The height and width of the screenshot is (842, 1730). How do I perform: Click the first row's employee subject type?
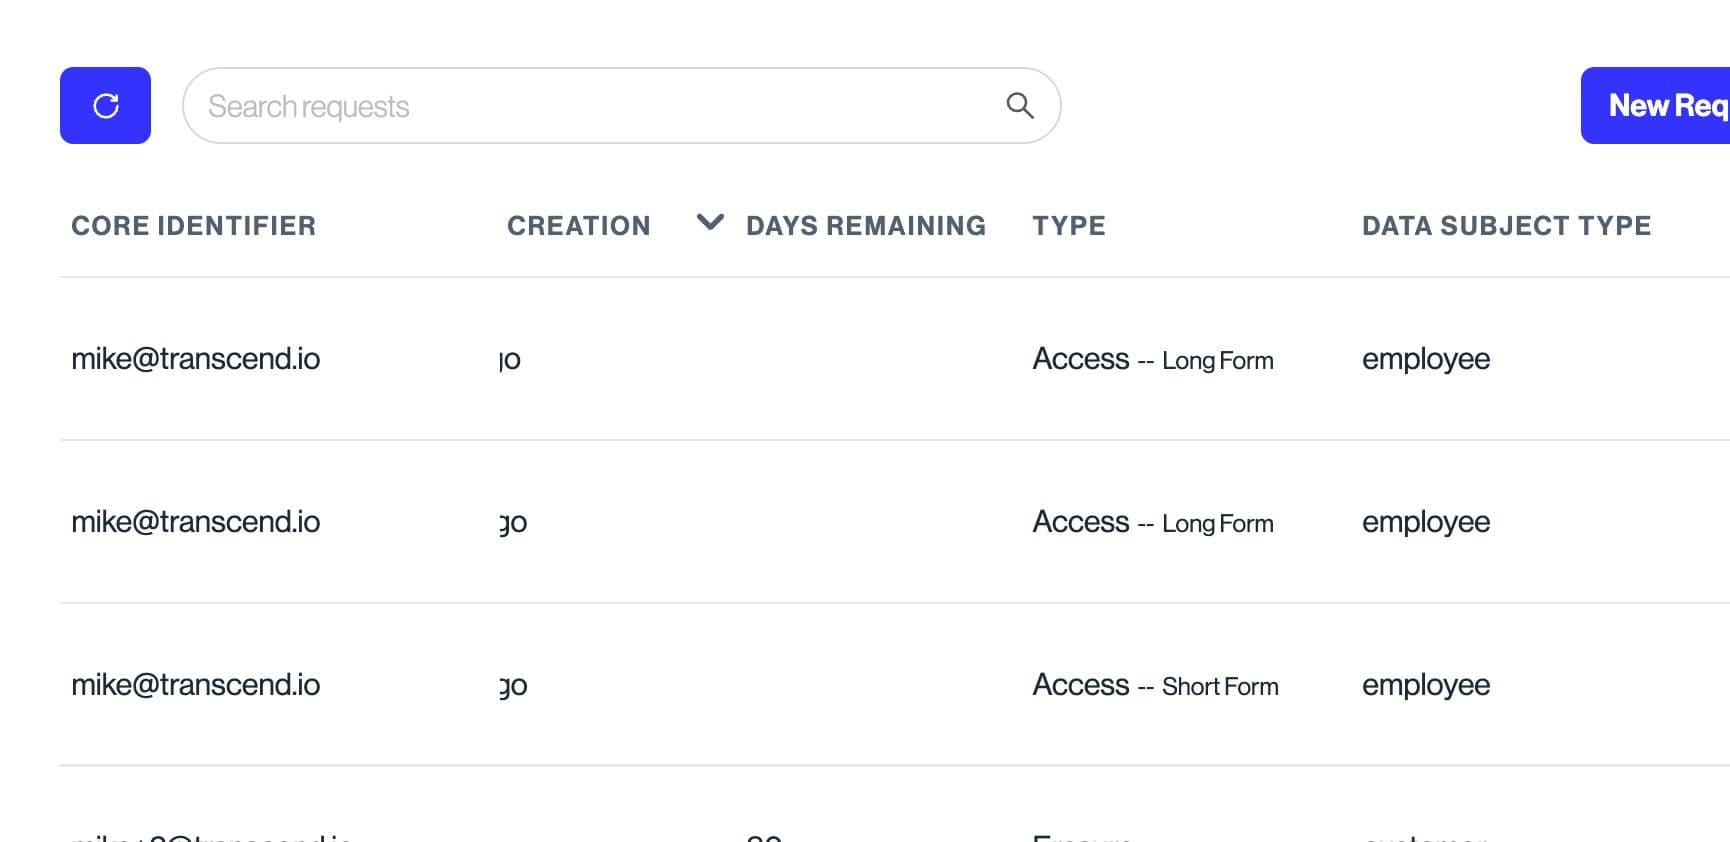pyautogui.click(x=1425, y=359)
